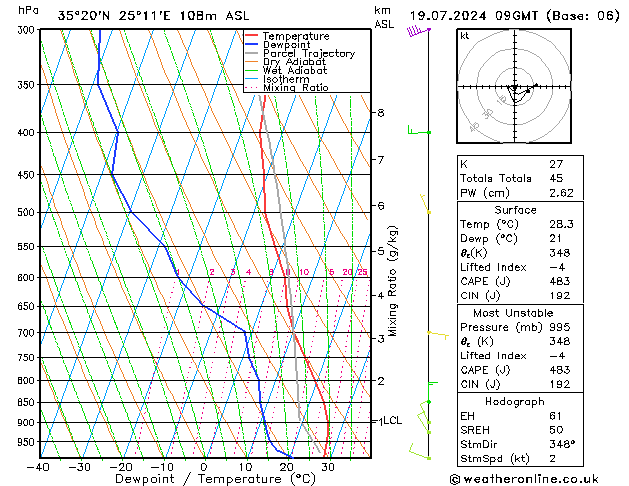Click the surface Dewp value 21
Viewport: 629px width, 486px height.
click(555, 239)
